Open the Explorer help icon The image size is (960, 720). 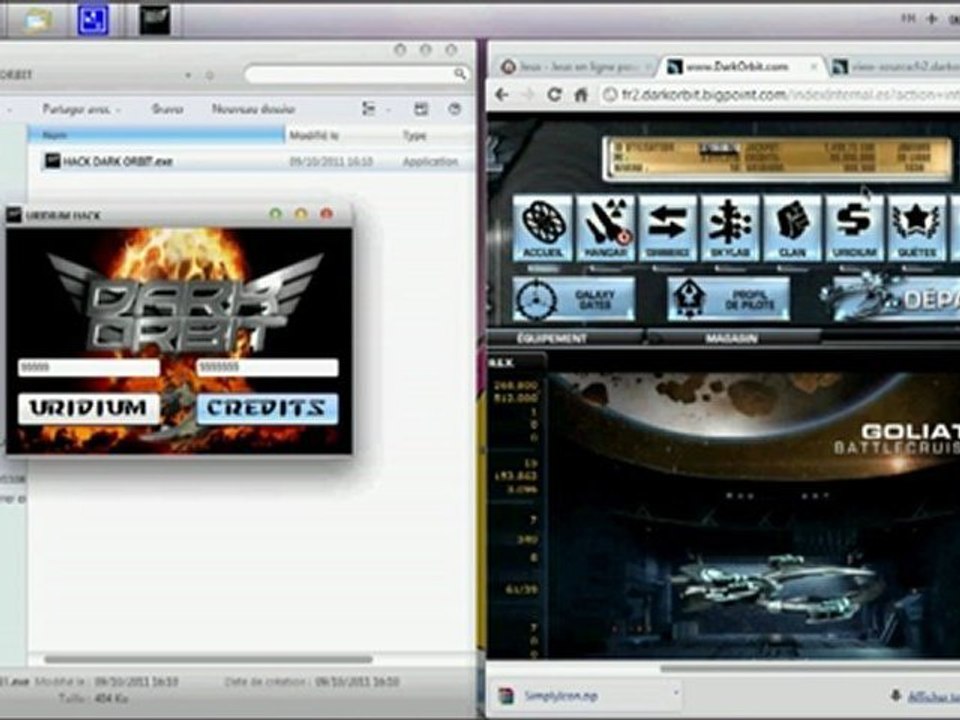[454, 109]
